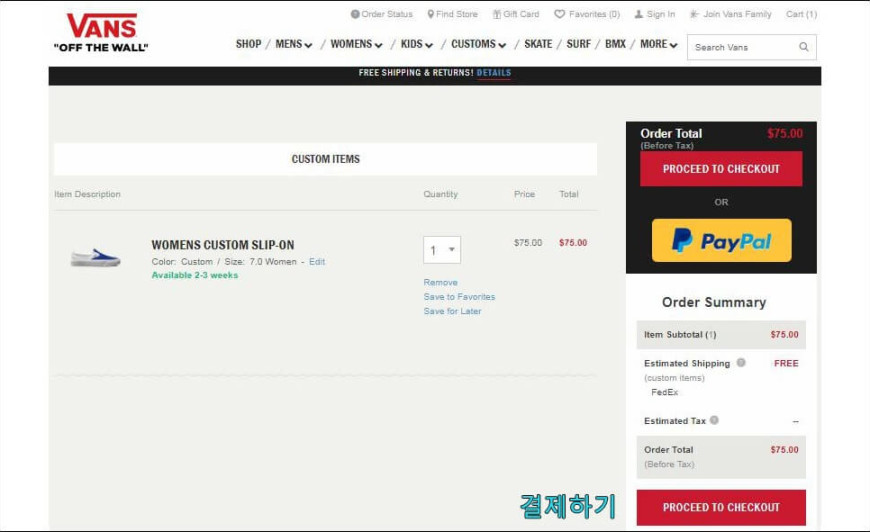Click the slip-on shoe thumbnail
Screen dimensions: 870x532
click(95, 258)
